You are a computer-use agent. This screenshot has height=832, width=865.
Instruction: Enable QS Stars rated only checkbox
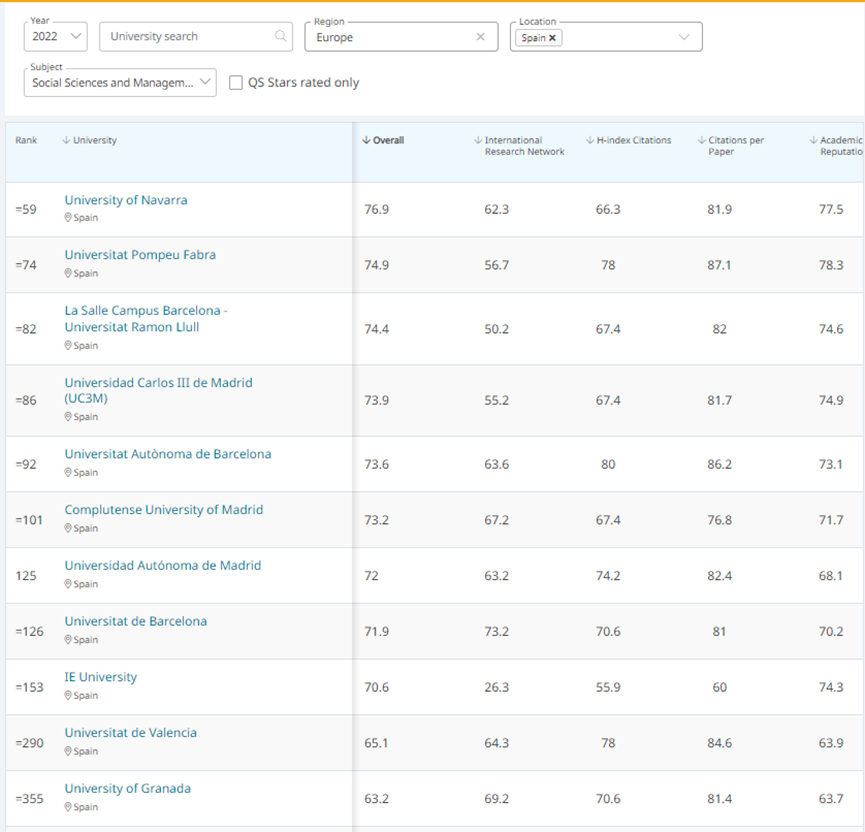click(x=236, y=83)
